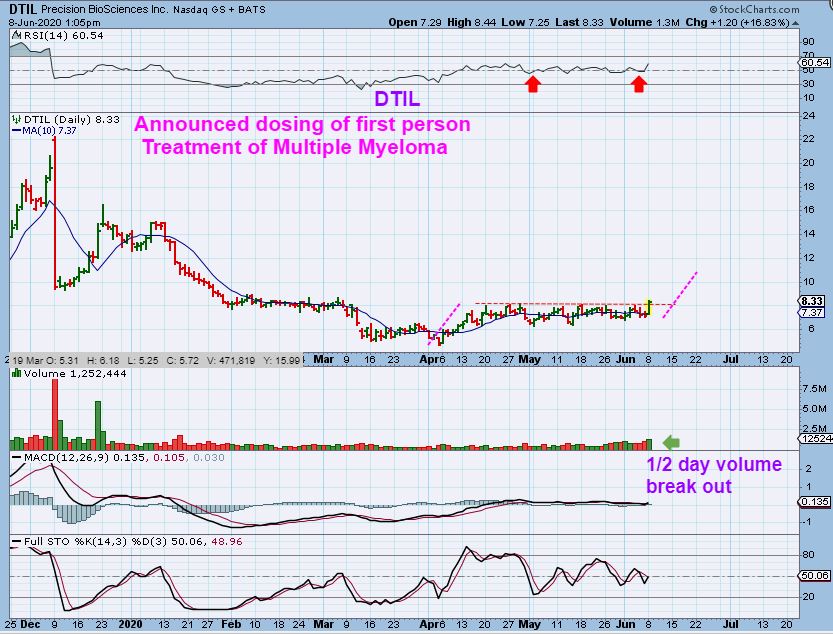The height and width of the screenshot is (634, 833).
Task: Click the MA(10) 7.37 moving average label
Action: tap(49, 131)
